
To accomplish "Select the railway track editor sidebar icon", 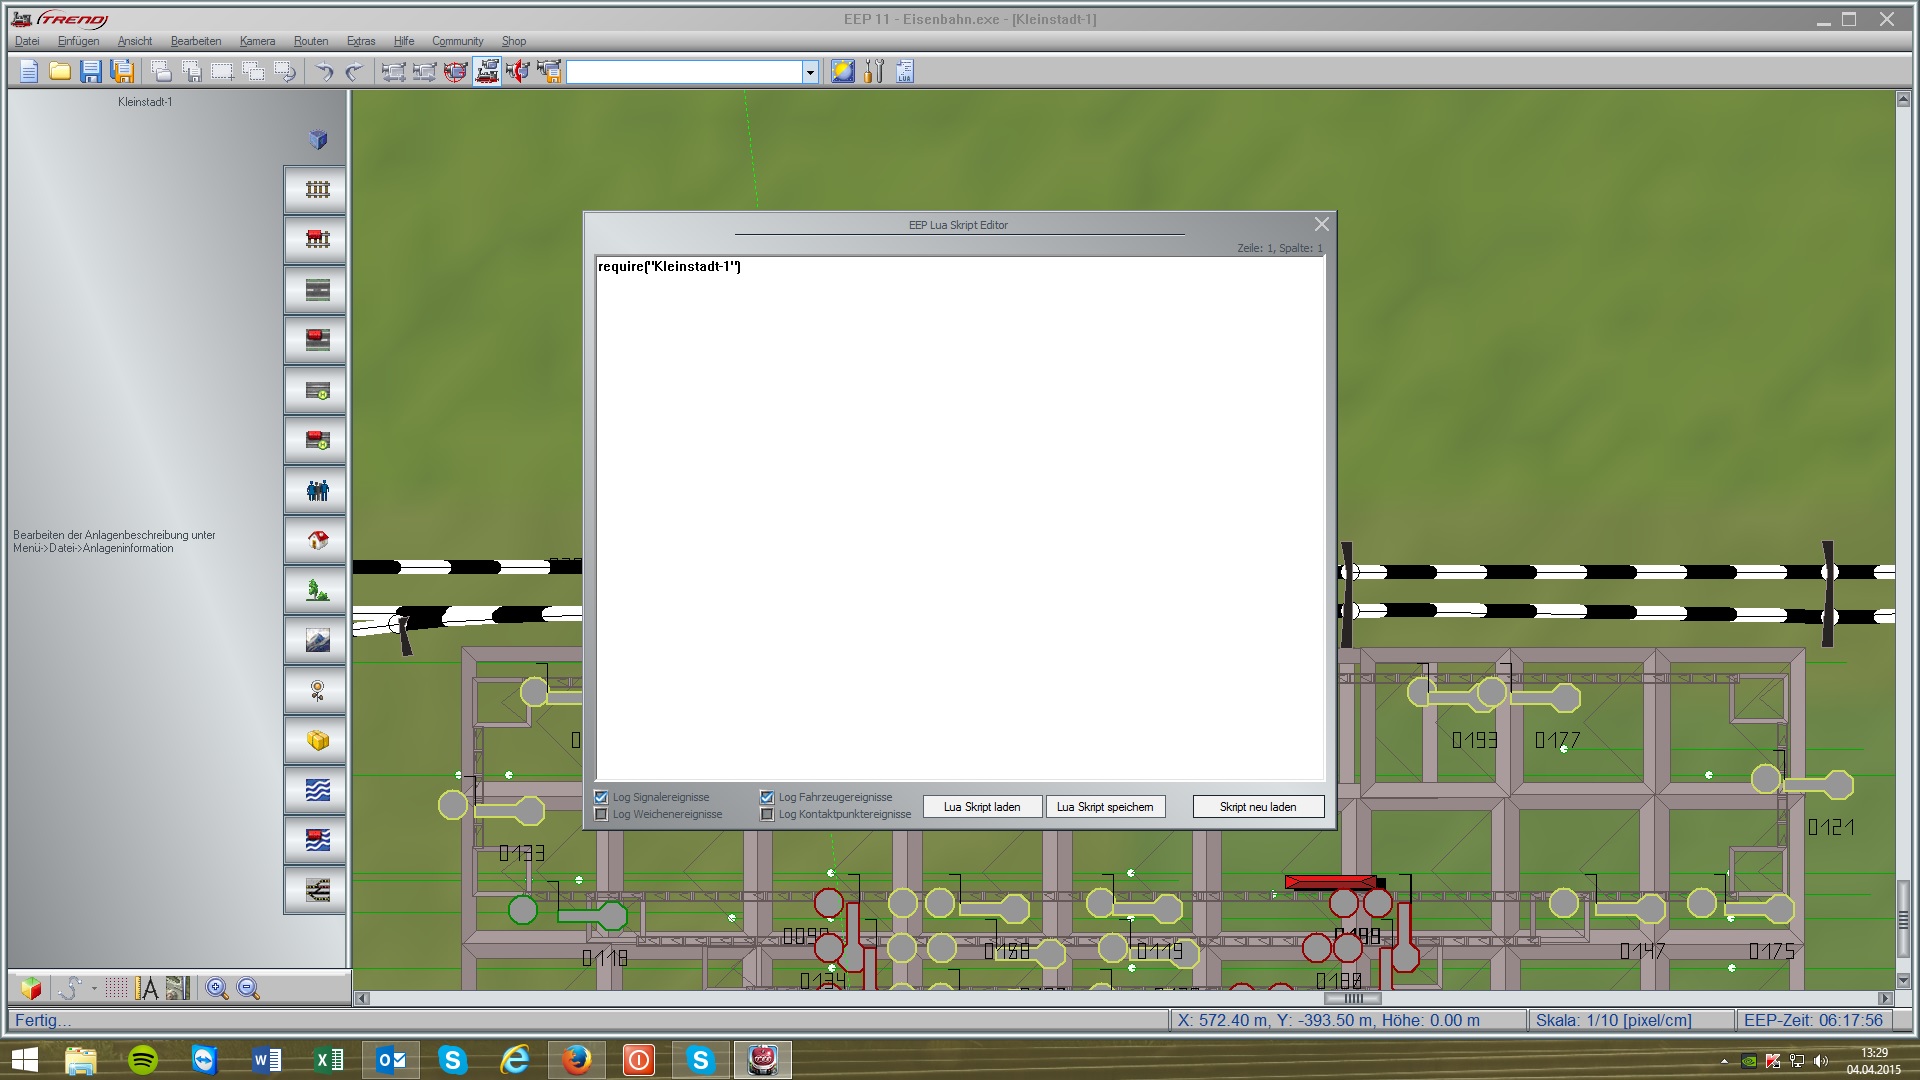I will pos(317,190).
